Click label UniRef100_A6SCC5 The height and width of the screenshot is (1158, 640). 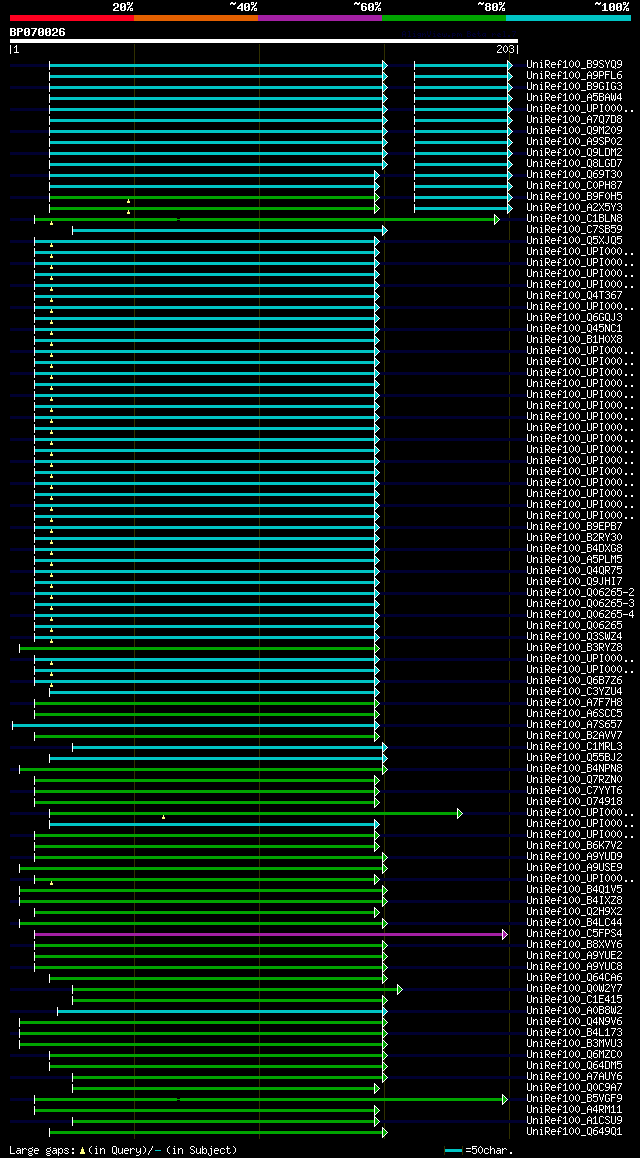click(x=574, y=713)
